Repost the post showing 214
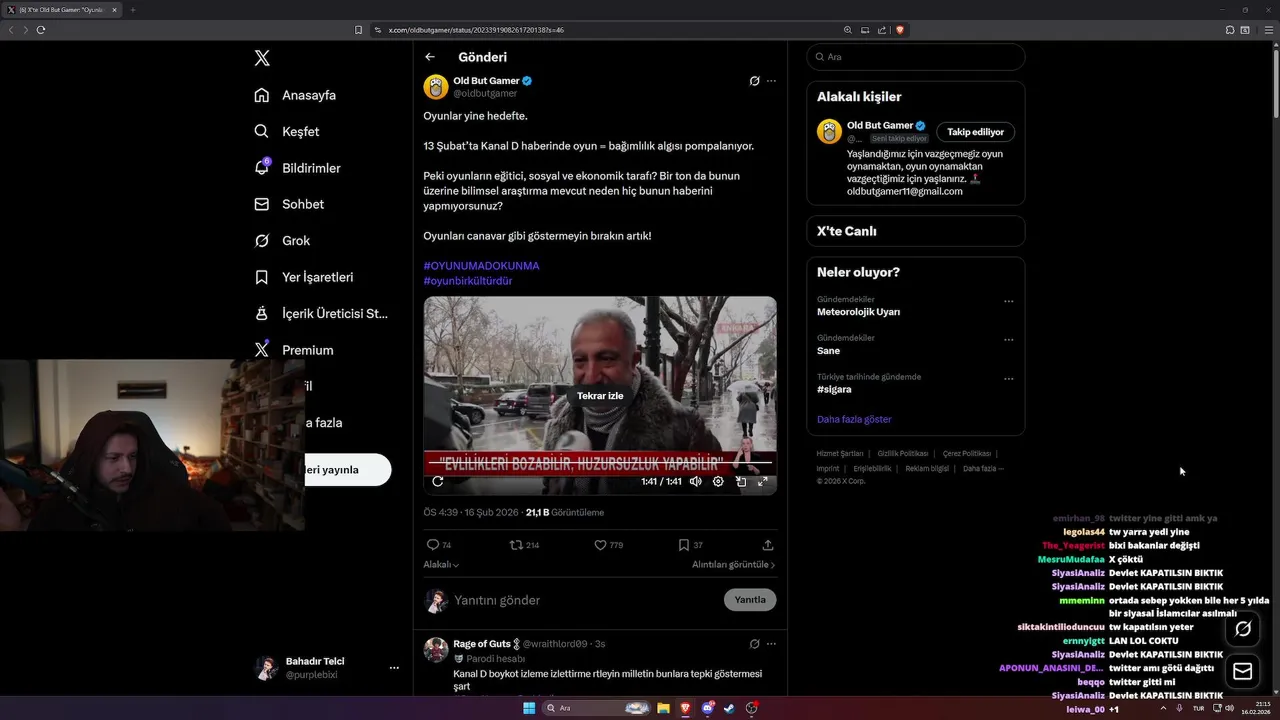The height and width of the screenshot is (720, 1280). point(524,545)
